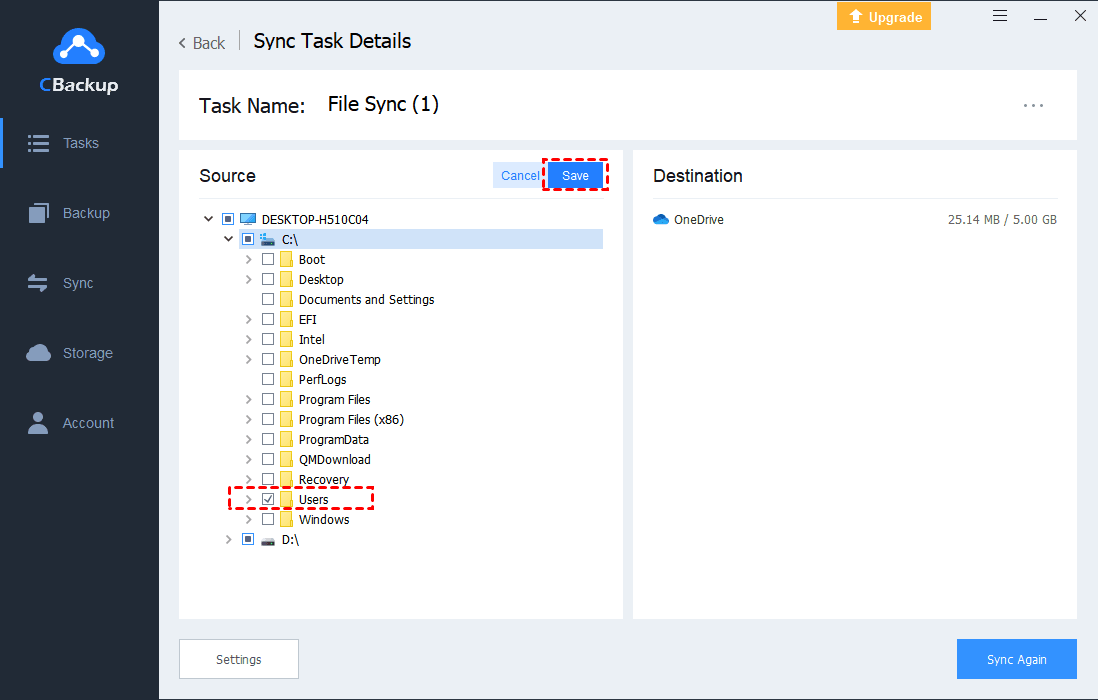Screen dimensions: 1098x700
Task: Tick the Program Files (x86) checkbox
Action: point(268,419)
